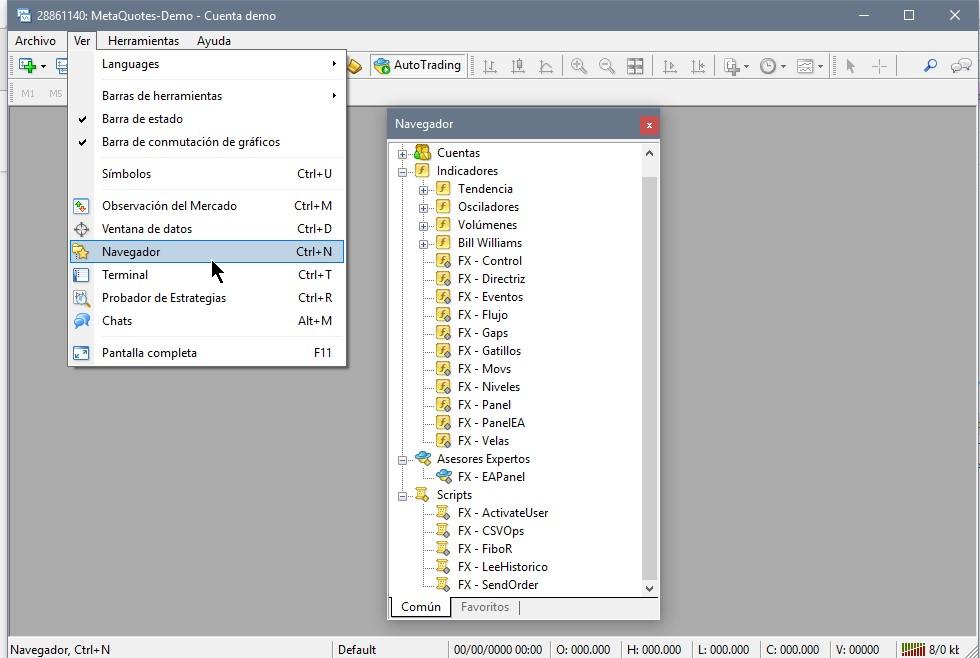
Task: Click the FX - EAPanel expert advisor icon
Action: 444,477
